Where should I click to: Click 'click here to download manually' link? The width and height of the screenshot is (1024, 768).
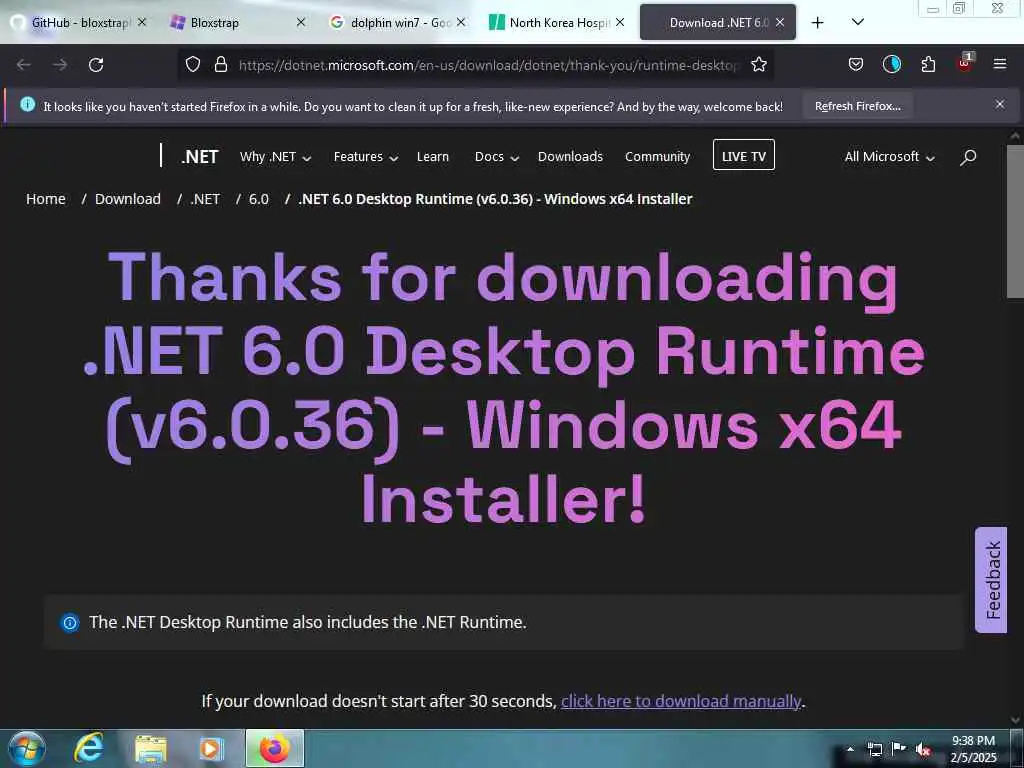(680, 701)
